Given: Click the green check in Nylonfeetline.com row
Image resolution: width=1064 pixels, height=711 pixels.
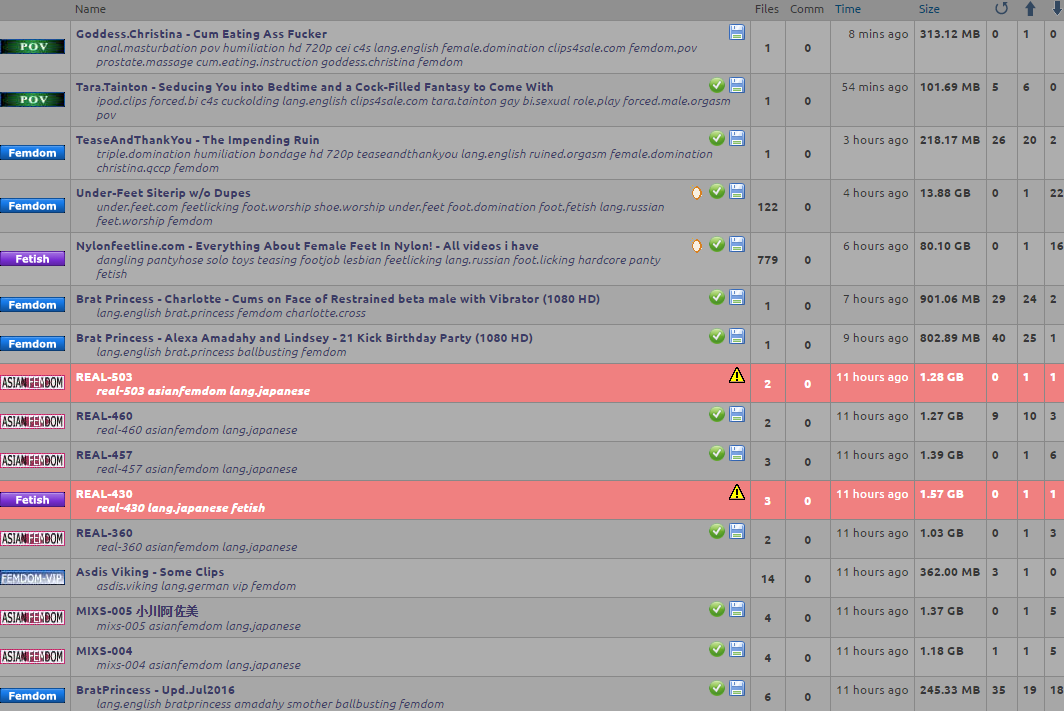Looking at the screenshot, I should 717,244.
